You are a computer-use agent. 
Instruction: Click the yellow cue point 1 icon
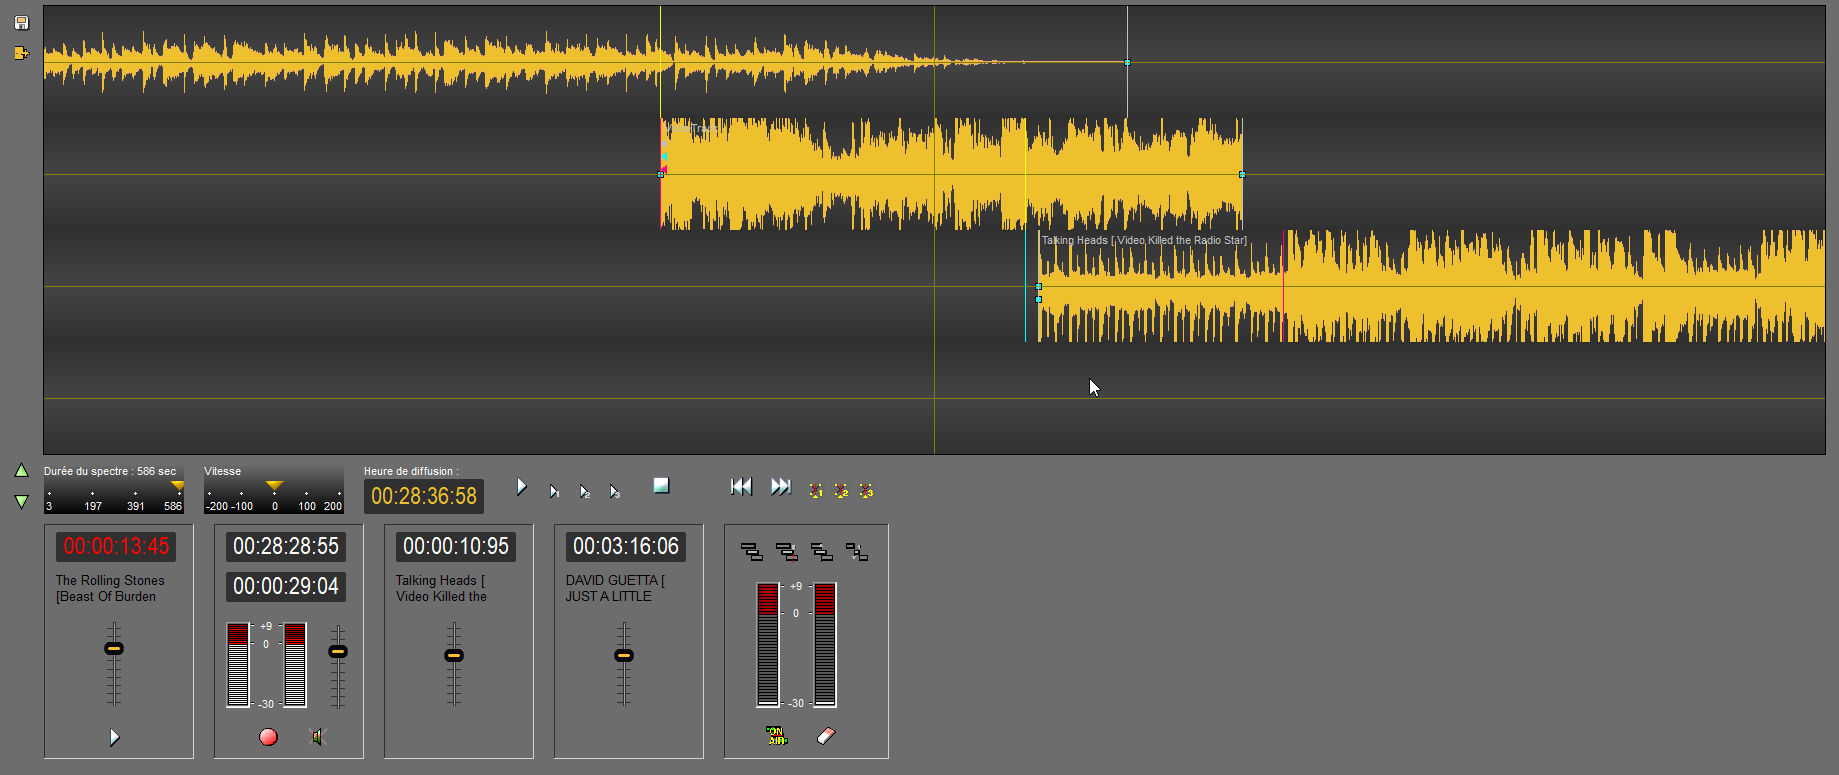click(x=816, y=490)
